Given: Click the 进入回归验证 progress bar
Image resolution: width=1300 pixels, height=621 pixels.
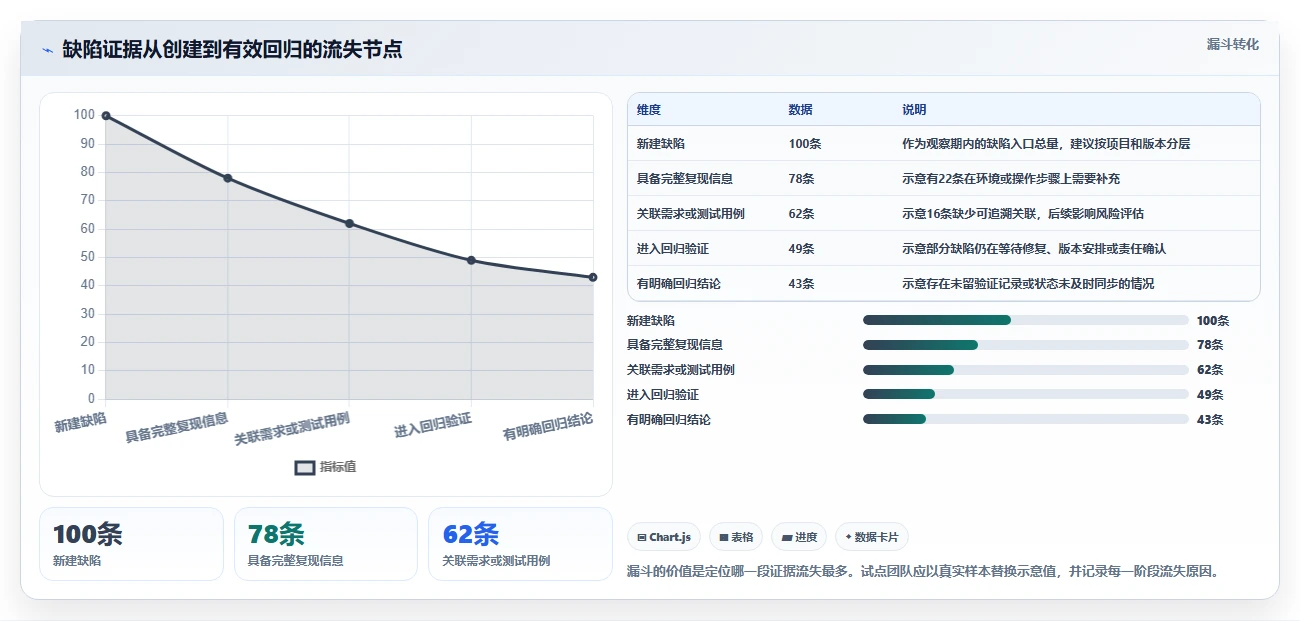Looking at the screenshot, I should pyautogui.click(x=1025, y=395).
